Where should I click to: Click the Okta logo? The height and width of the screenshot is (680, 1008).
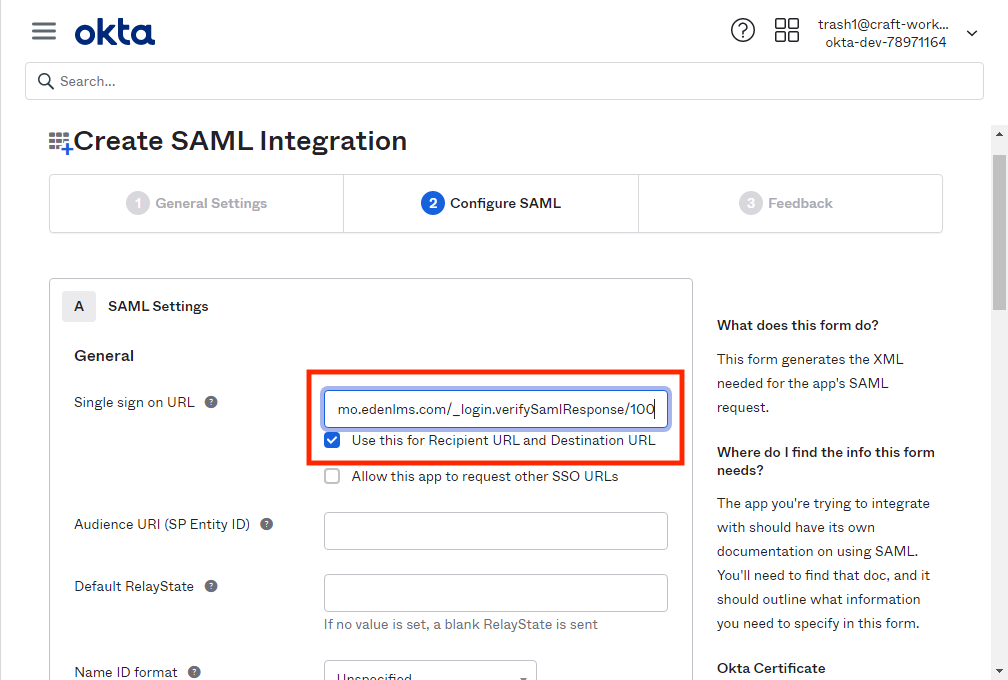point(114,33)
